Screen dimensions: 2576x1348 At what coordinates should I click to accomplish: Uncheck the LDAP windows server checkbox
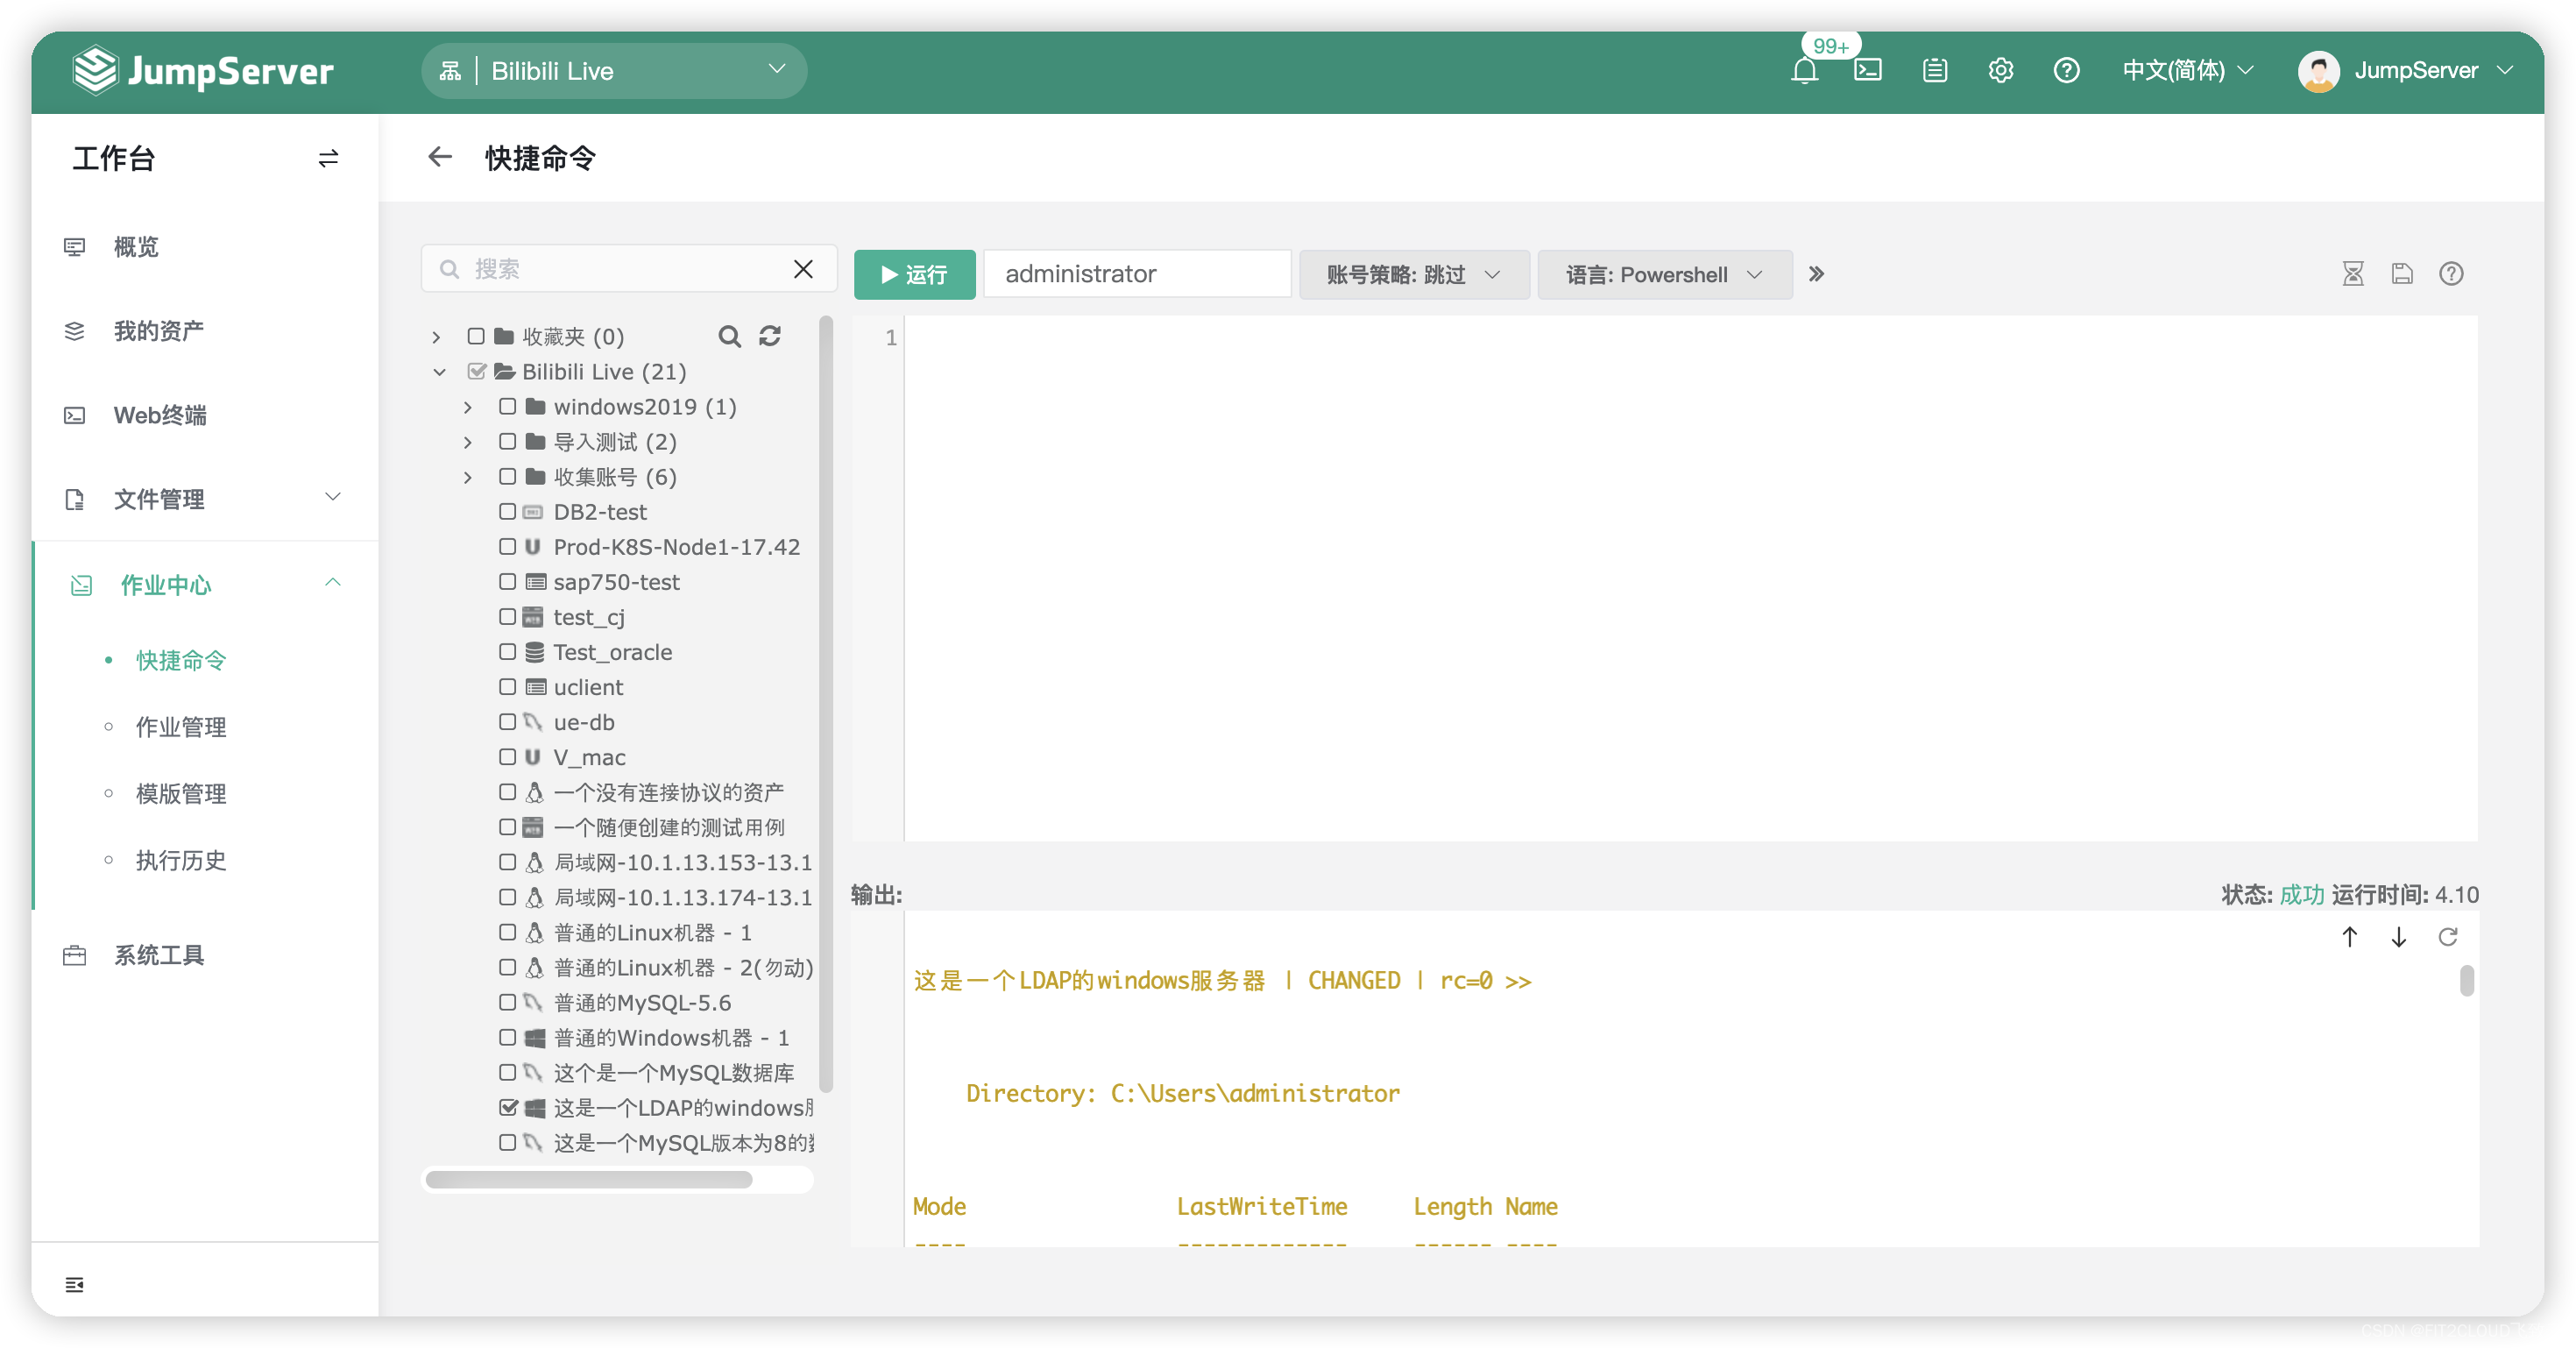pyautogui.click(x=508, y=1107)
